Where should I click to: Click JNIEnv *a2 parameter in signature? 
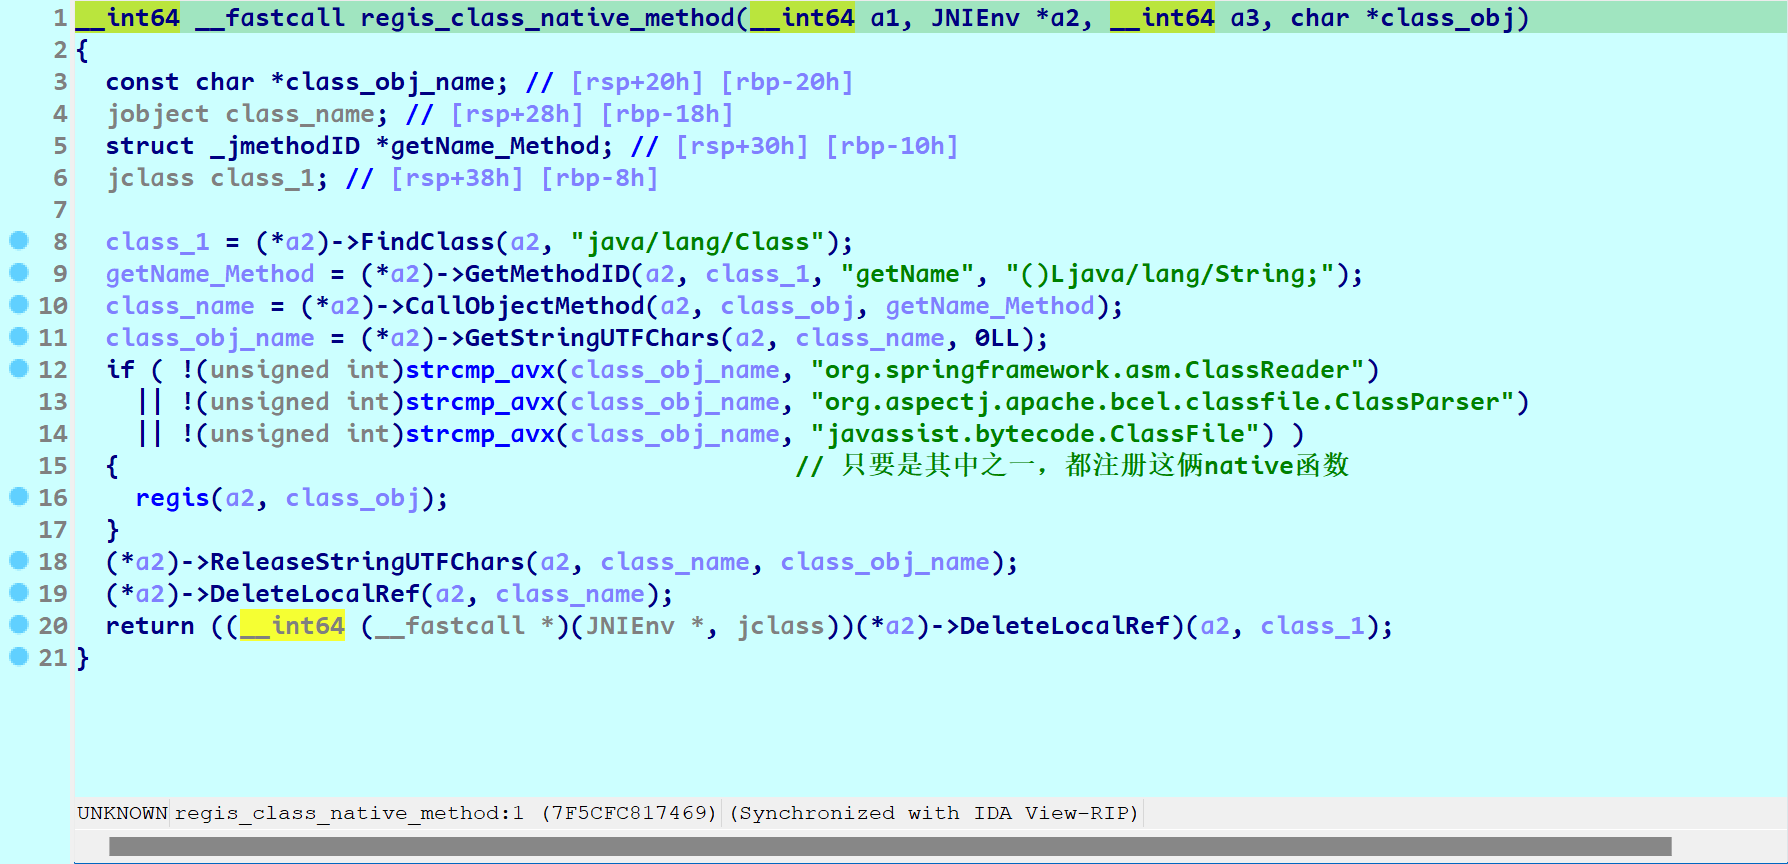point(1005,18)
